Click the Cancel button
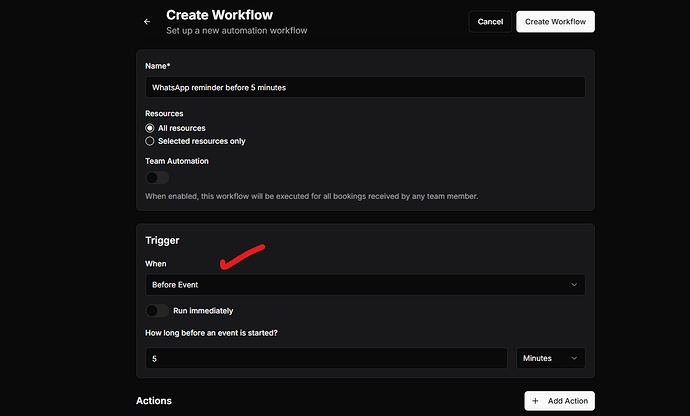Viewport: 690px width, 416px height. tap(490, 22)
